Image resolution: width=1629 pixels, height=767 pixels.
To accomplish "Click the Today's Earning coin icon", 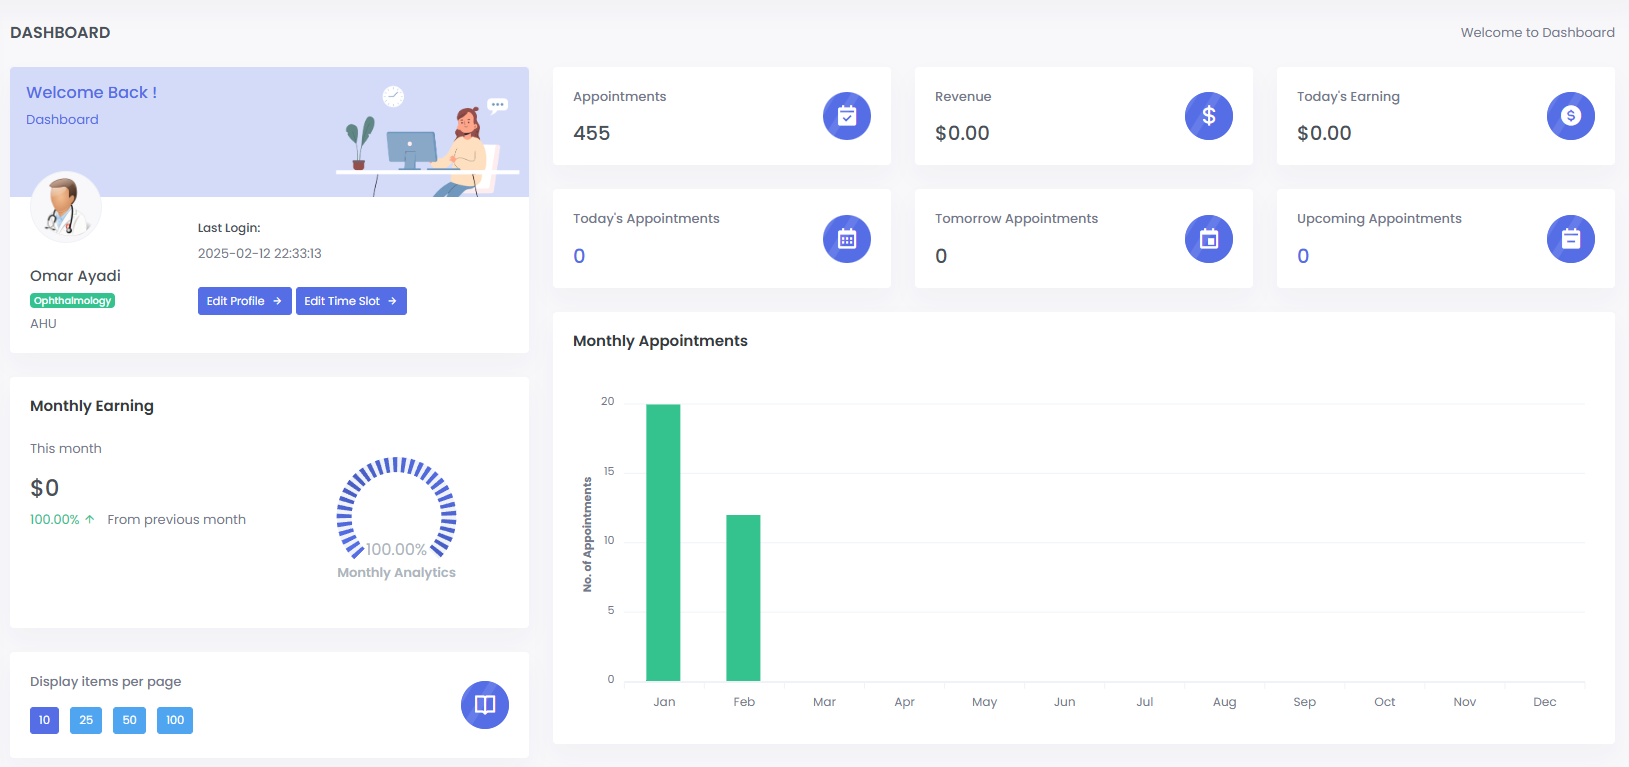I will [x=1570, y=116].
